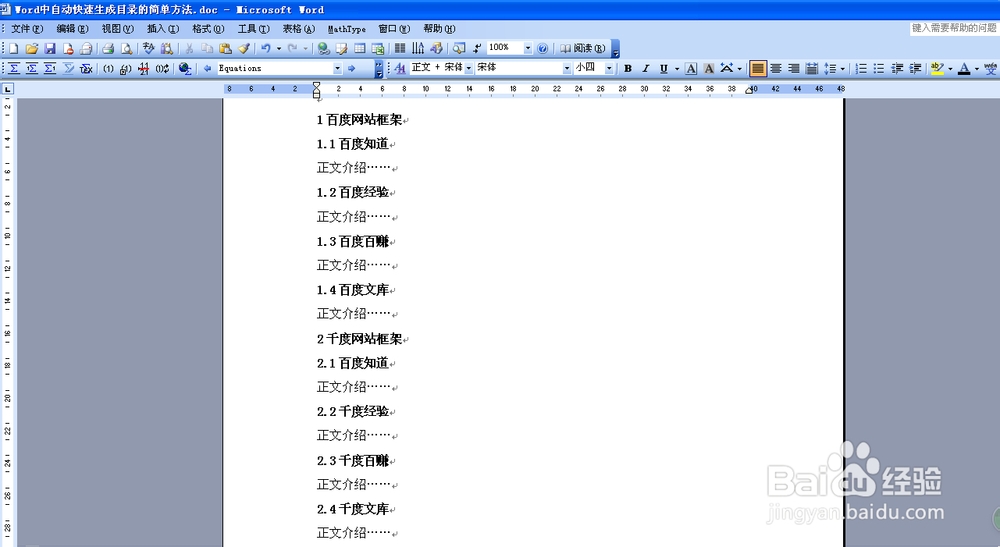Open the 格式 menu
The image size is (1000, 547).
coord(208,29)
